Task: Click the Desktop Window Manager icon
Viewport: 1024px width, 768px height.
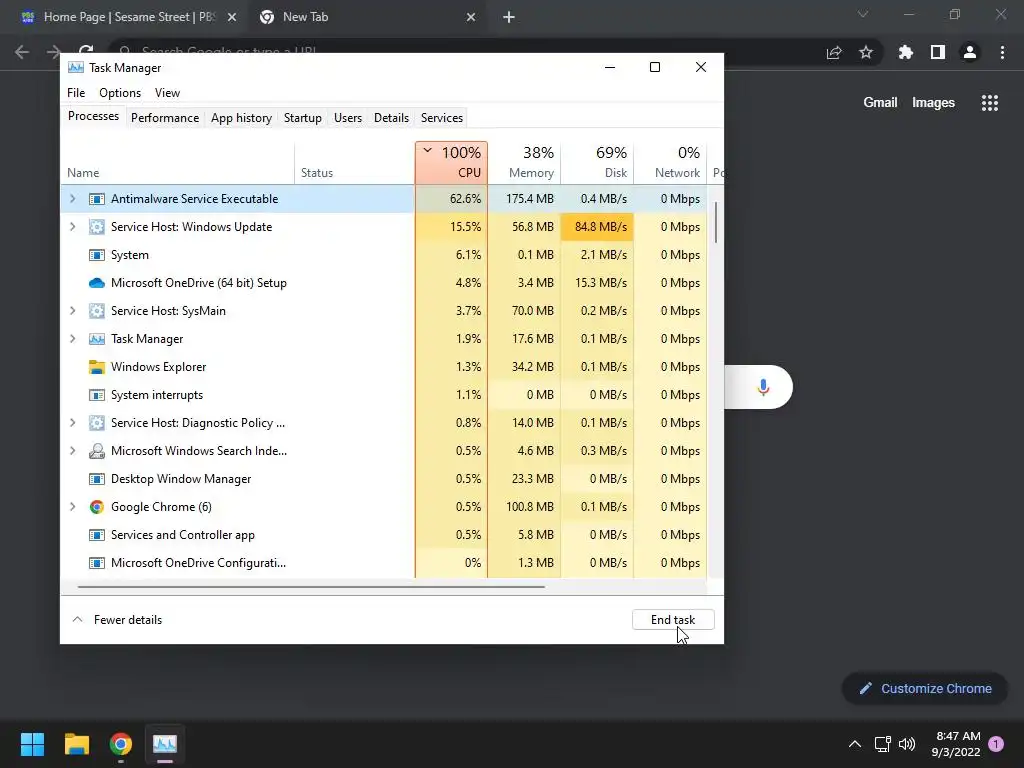Action: [97, 479]
